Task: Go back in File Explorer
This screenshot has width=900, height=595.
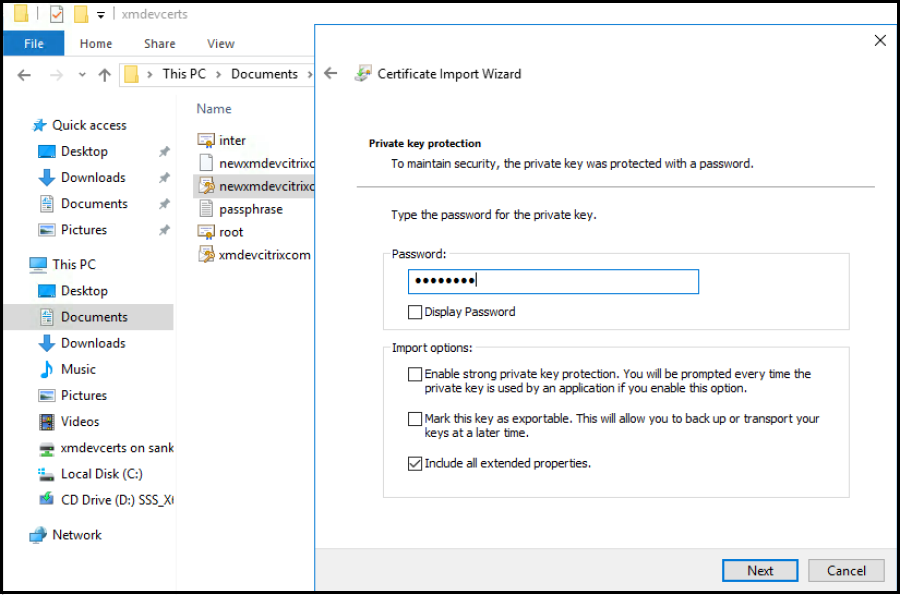Action: click(x=24, y=75)
